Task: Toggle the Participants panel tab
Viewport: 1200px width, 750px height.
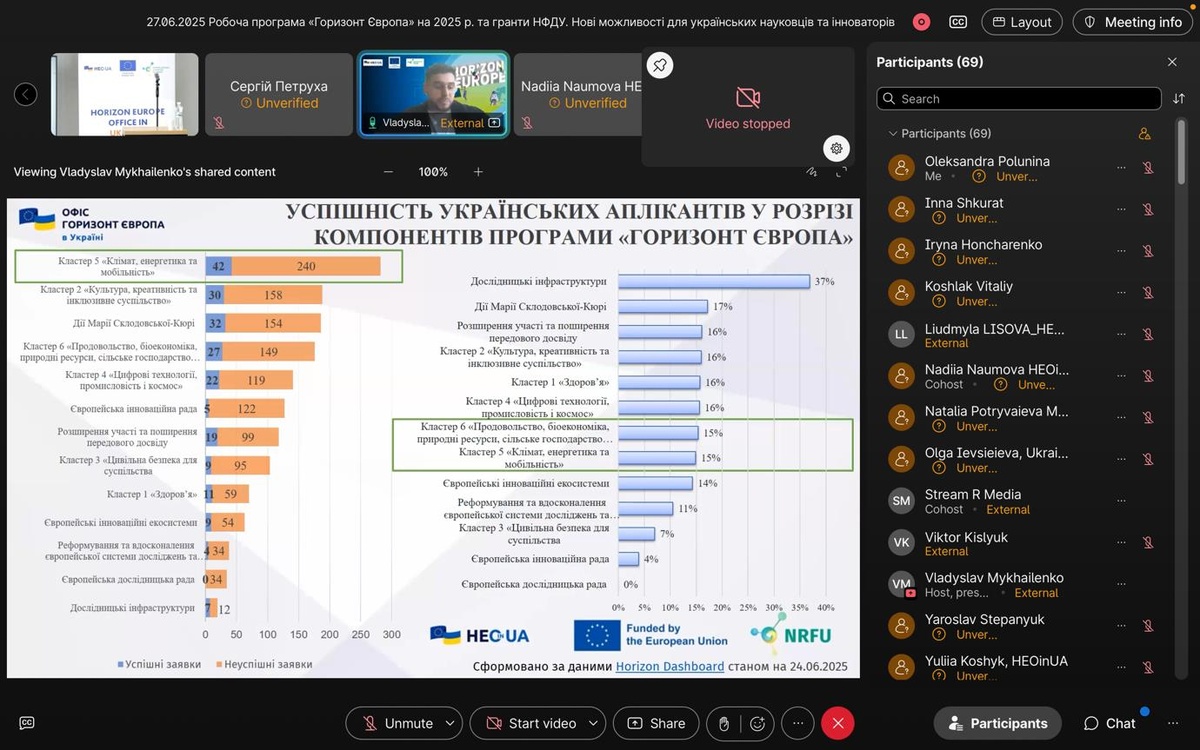Action: [x=998, y=723]
